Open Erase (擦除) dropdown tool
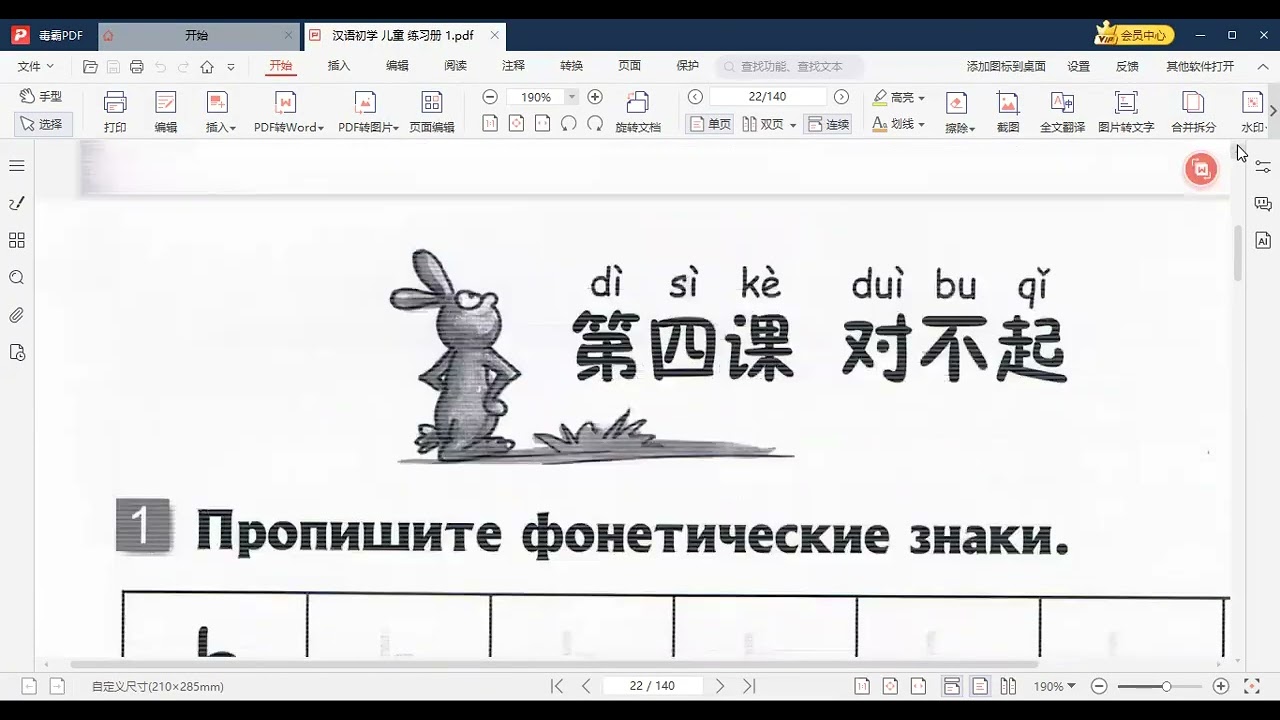This screenshot has height=720, width=1280. point(959,112)
